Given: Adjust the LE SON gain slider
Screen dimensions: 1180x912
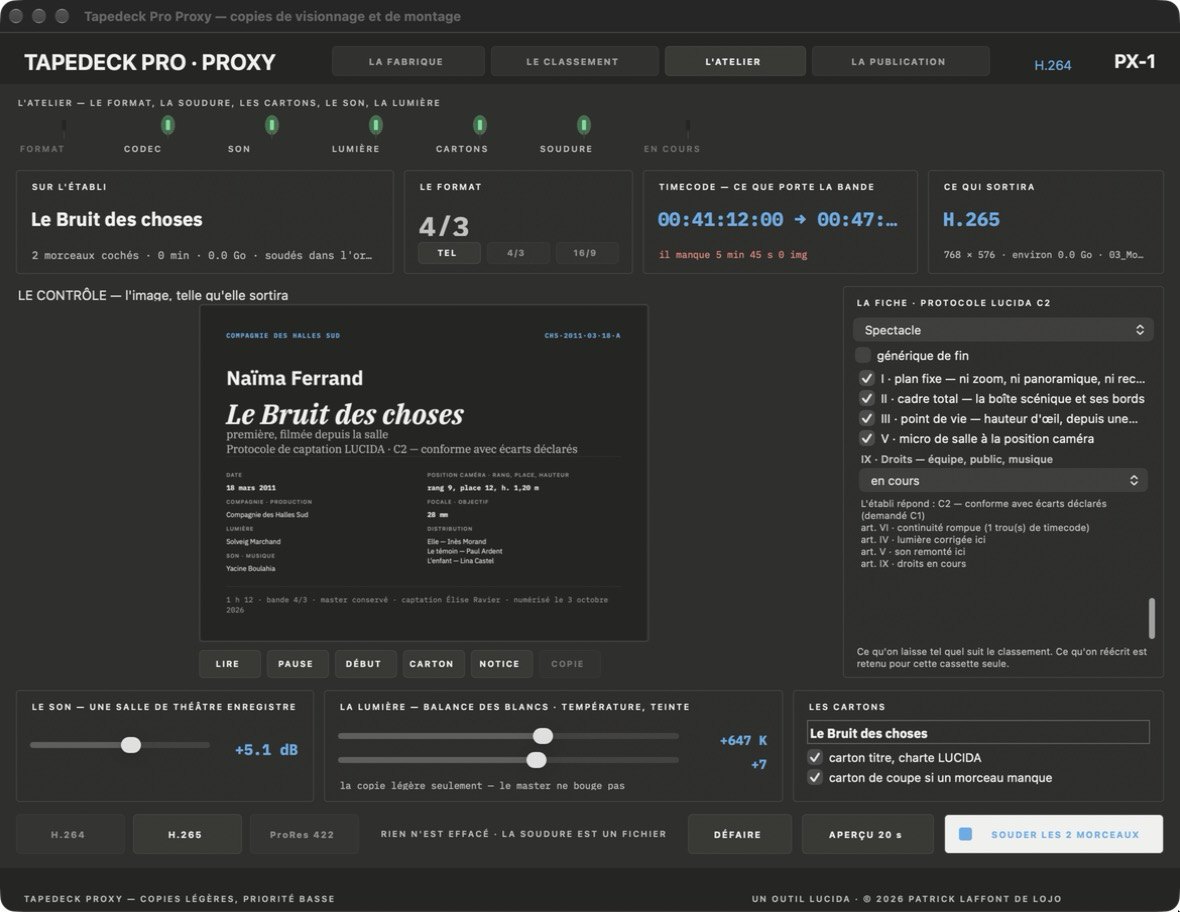Looking at the screenshot, I should [x=131, y=745].
